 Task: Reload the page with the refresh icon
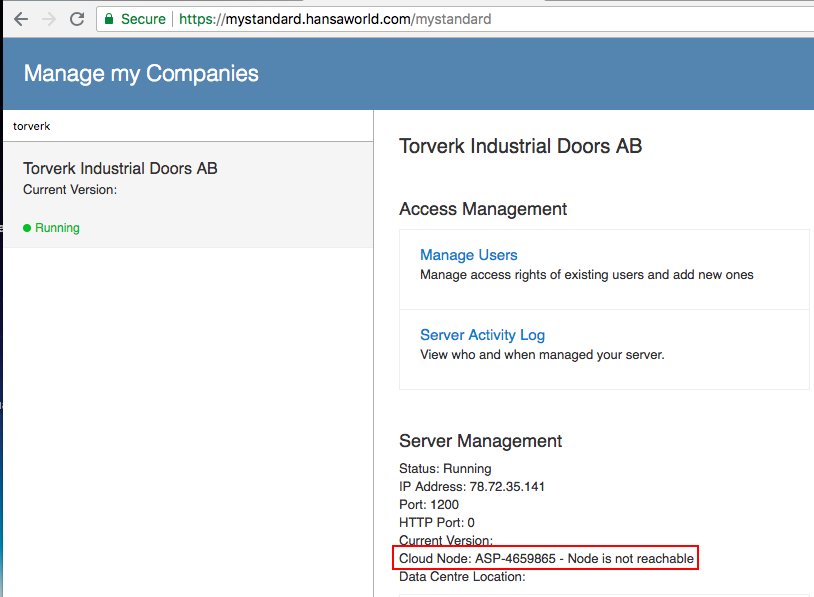coord(77,19)
